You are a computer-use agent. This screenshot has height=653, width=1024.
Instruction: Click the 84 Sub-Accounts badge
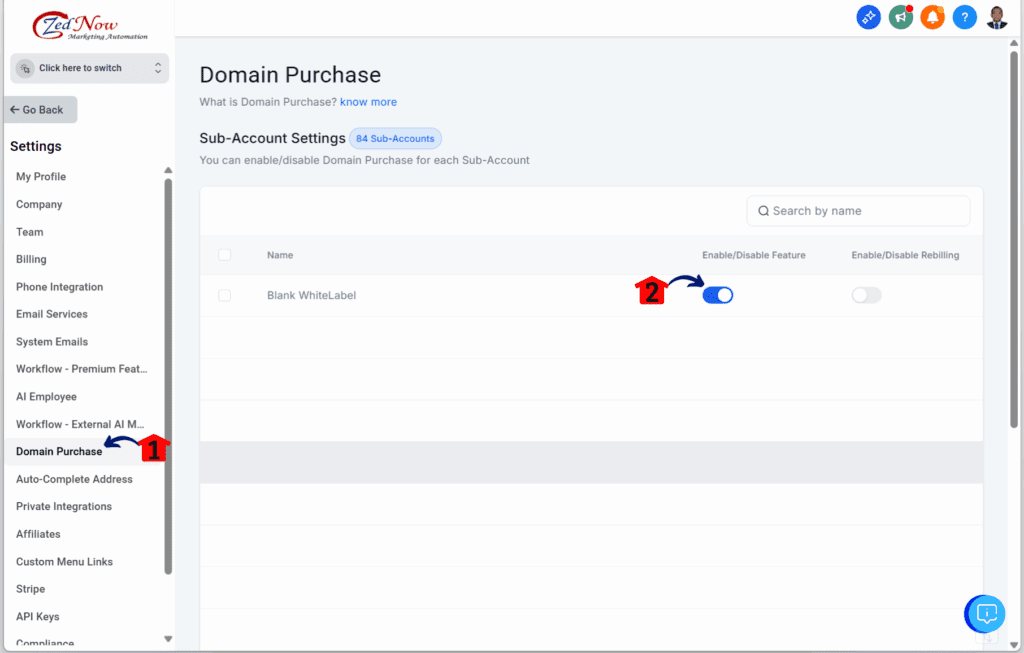pyautogui.click(x=395, y=138)
